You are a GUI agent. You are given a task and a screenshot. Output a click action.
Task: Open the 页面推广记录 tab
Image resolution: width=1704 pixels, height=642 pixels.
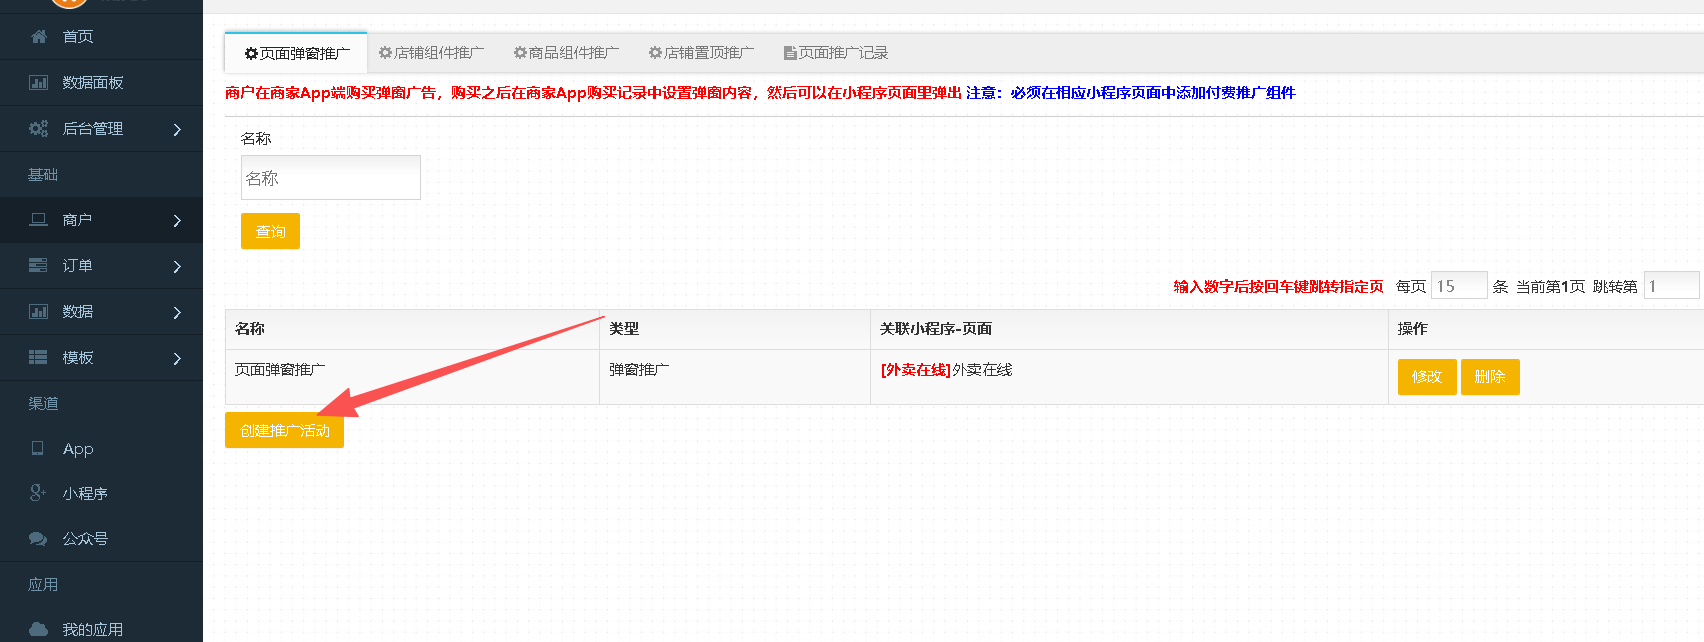pos(836,53)
